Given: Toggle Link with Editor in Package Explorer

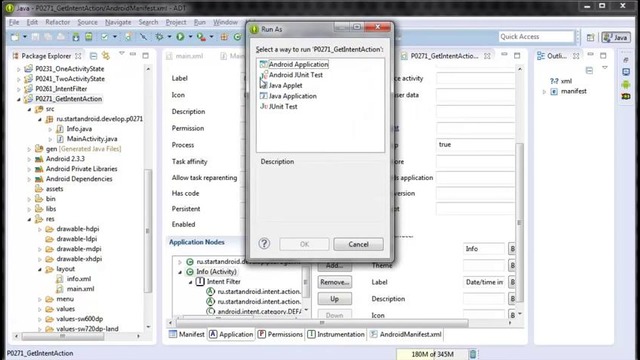Looking at the screenshot, I should (x=106, y=56).
